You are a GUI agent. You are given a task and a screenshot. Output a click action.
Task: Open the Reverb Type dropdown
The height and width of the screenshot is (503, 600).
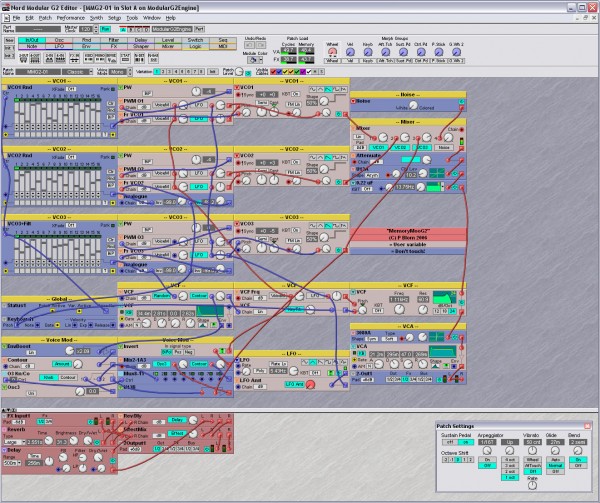point(14,442)
